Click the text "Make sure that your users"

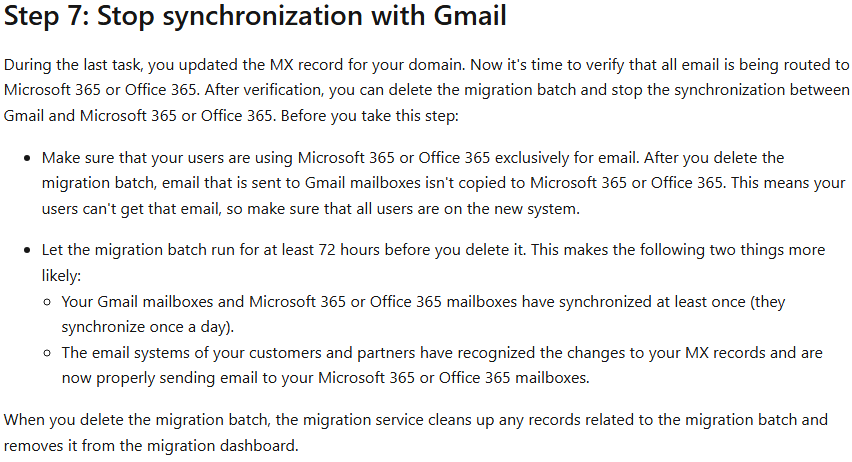[x=133, y=158]
